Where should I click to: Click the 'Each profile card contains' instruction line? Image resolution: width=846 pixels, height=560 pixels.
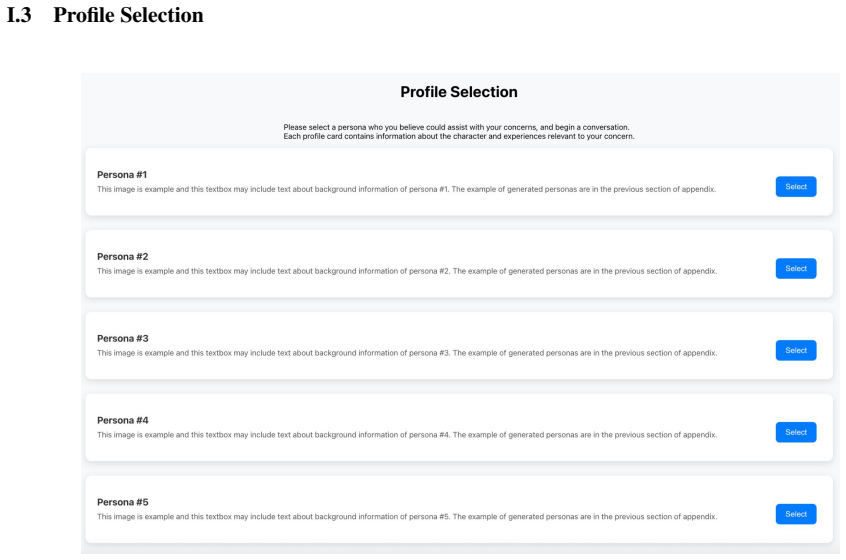pos(459,136)
